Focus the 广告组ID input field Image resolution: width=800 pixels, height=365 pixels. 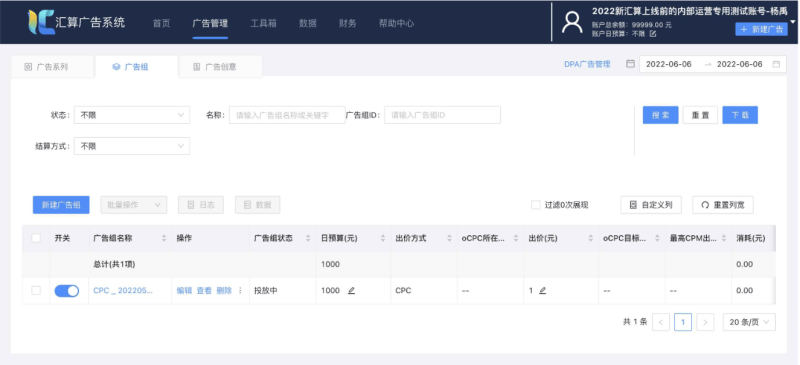point(442,115)
